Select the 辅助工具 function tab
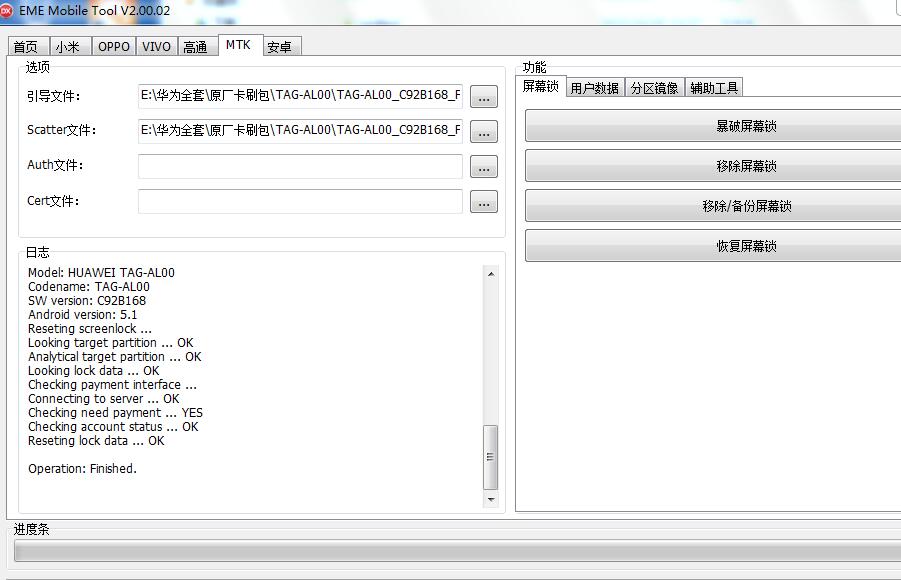The image size is (901, 580). 714,88
